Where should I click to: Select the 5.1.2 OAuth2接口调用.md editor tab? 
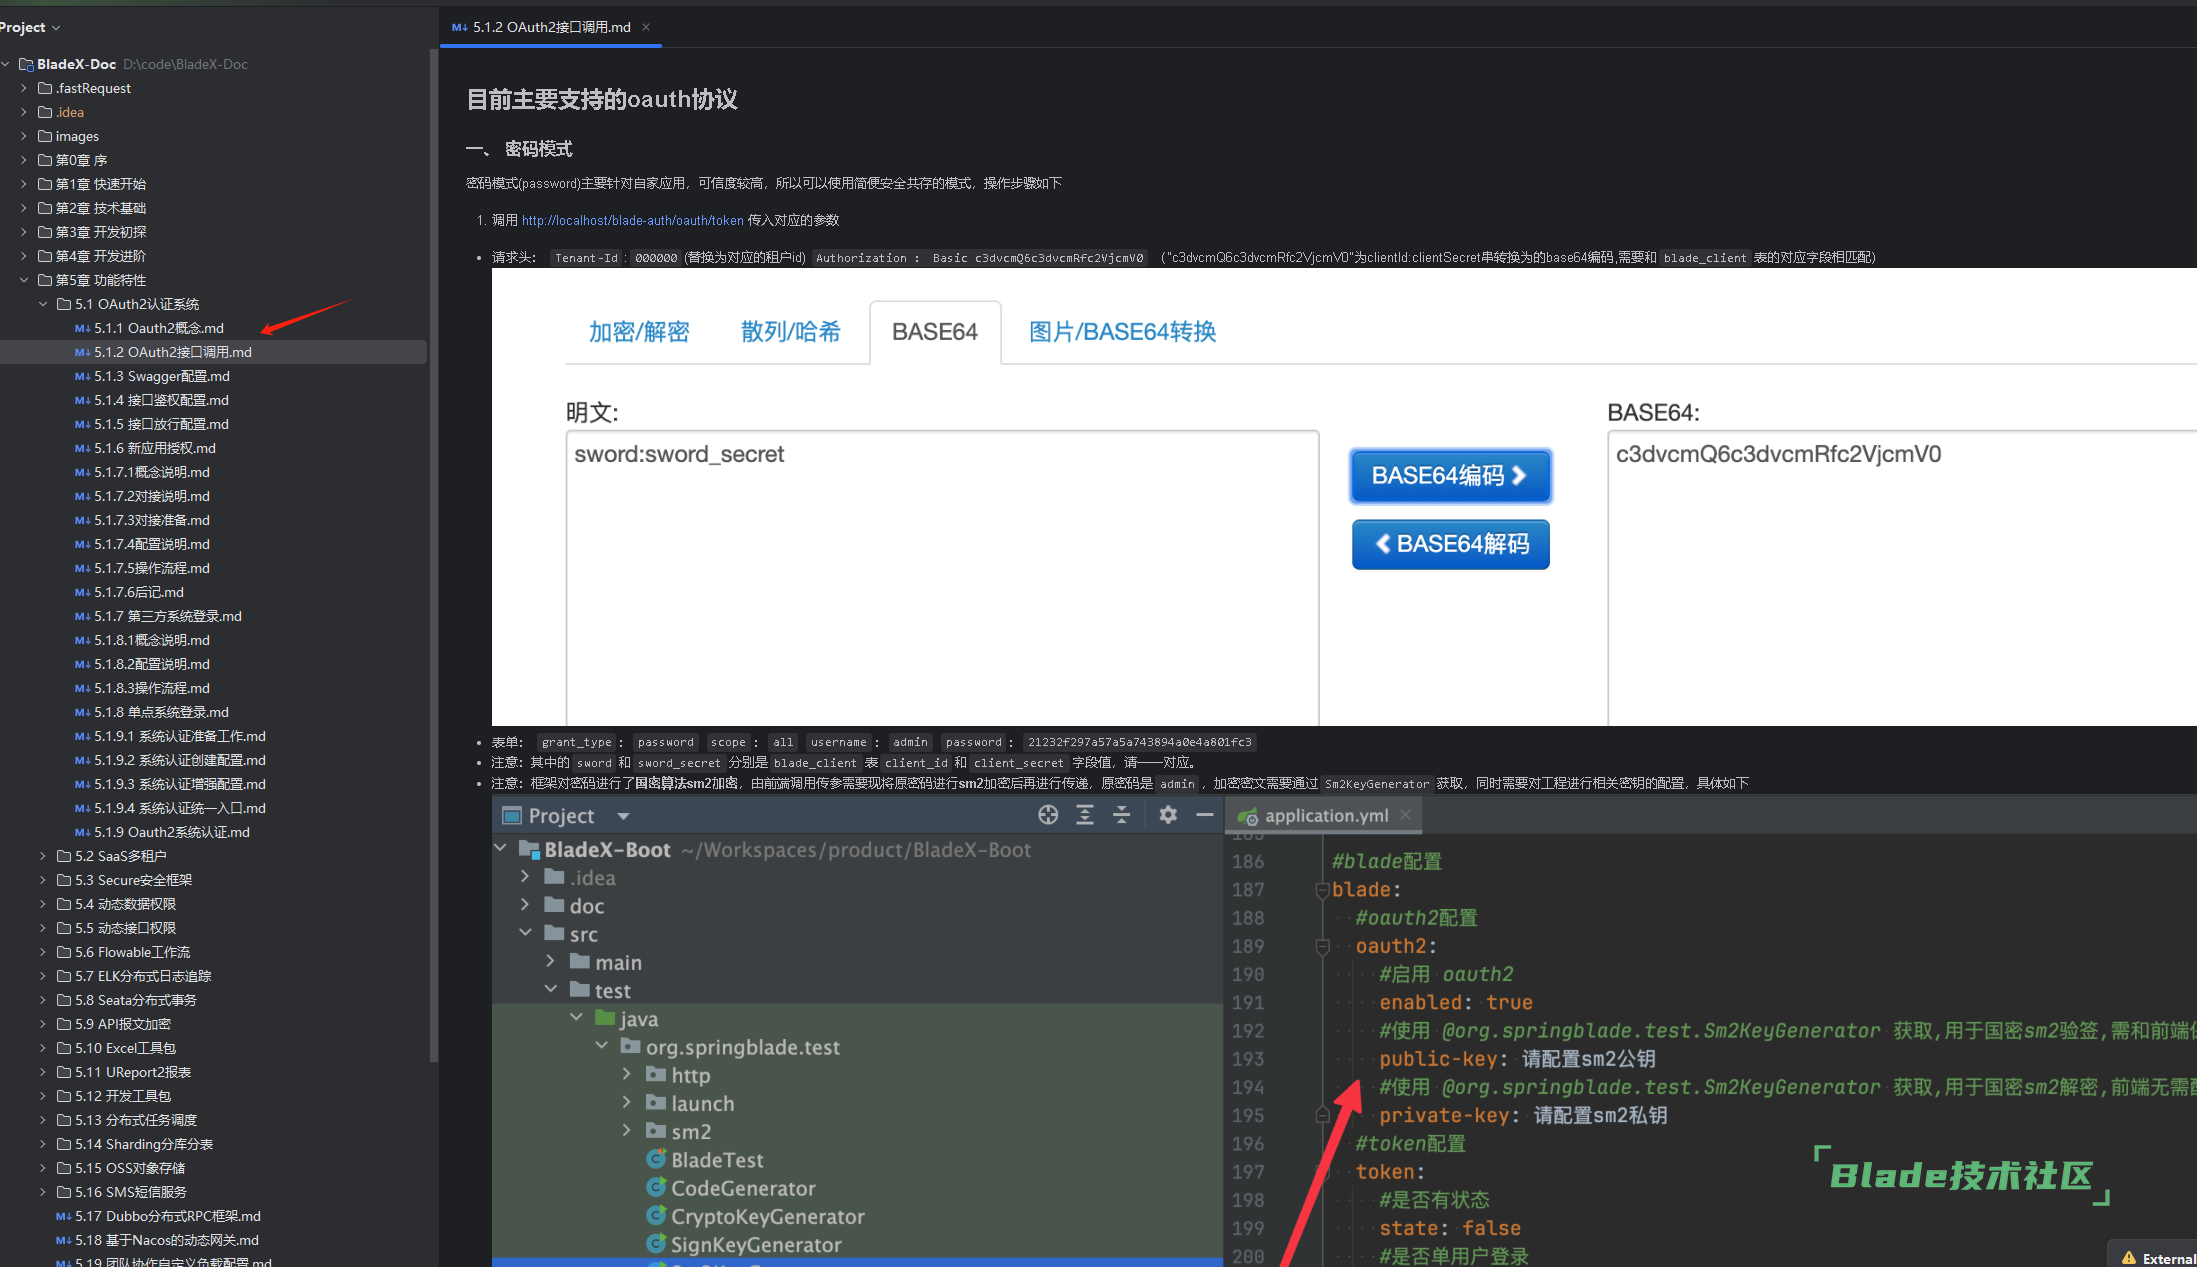tap(551, 27)
